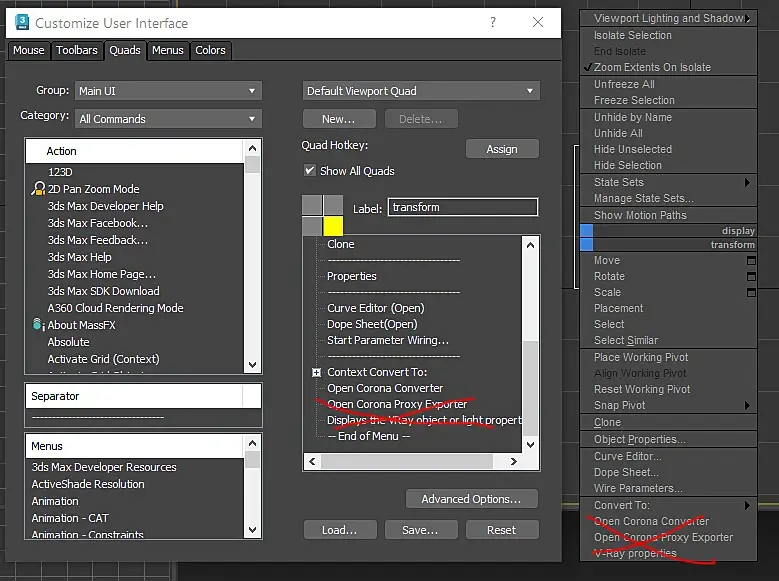The image size is (779, 581).
Task: Click the 2D Pan Zoom Mode action icon
Action: click(x=38, y=189)
